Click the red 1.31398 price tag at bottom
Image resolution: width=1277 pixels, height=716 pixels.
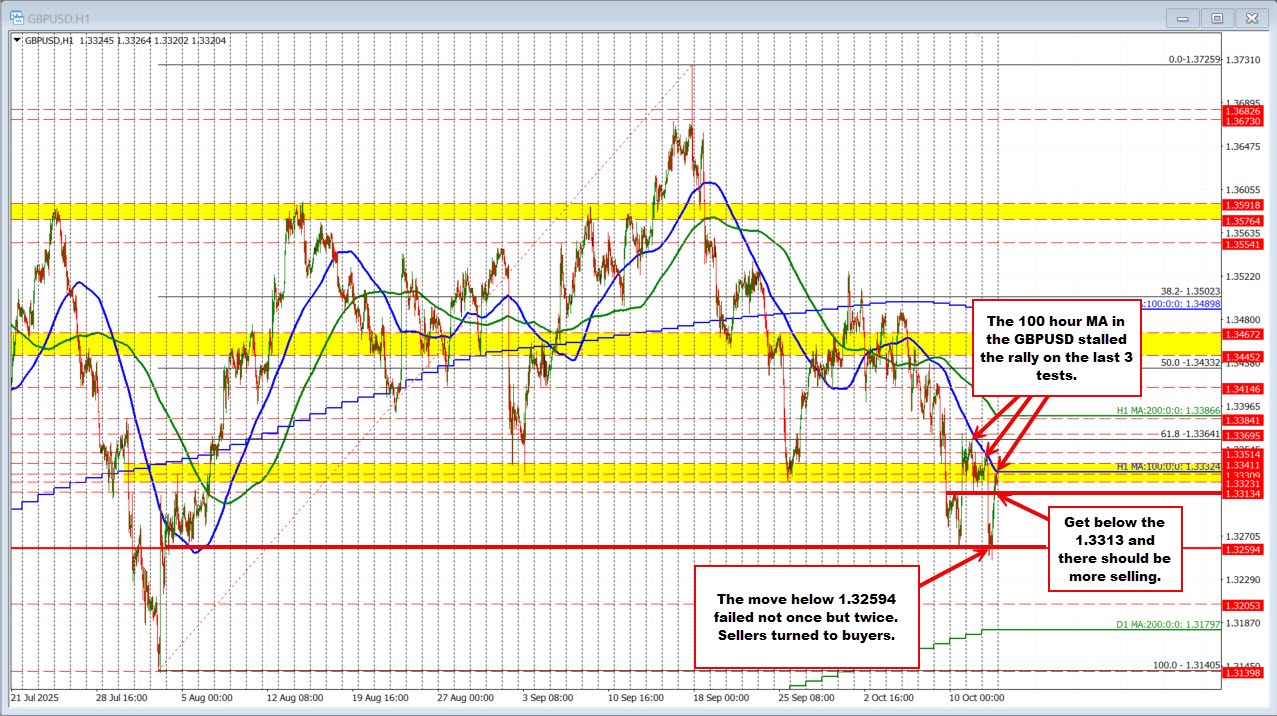point(1244,674)
